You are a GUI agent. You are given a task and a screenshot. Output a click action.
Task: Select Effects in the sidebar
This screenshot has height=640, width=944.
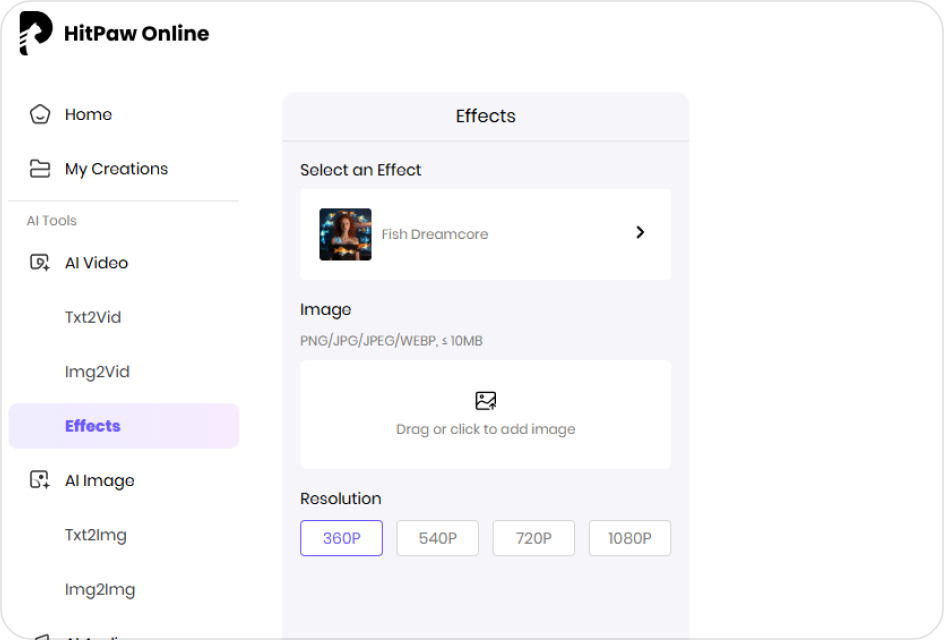pyautogui.click(x=93, y=426)
